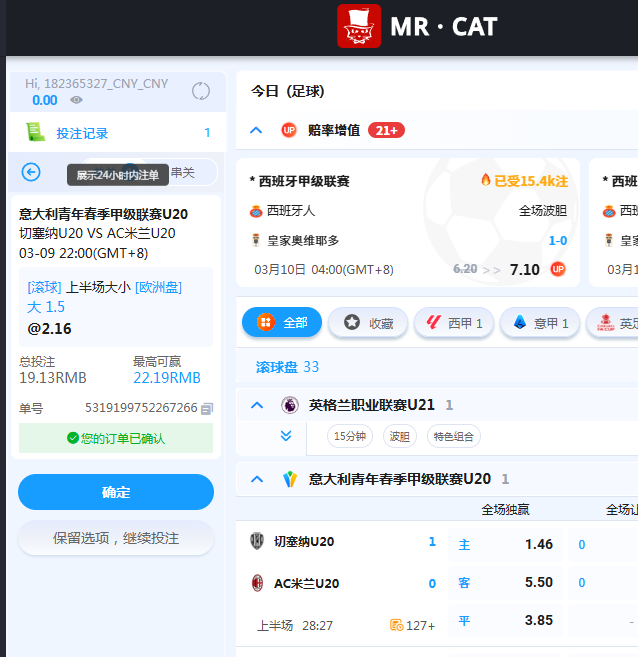Click 切塞纳U20 team crest
The height and width of the screenshot is (657, 638).
[x=257, y=541]
